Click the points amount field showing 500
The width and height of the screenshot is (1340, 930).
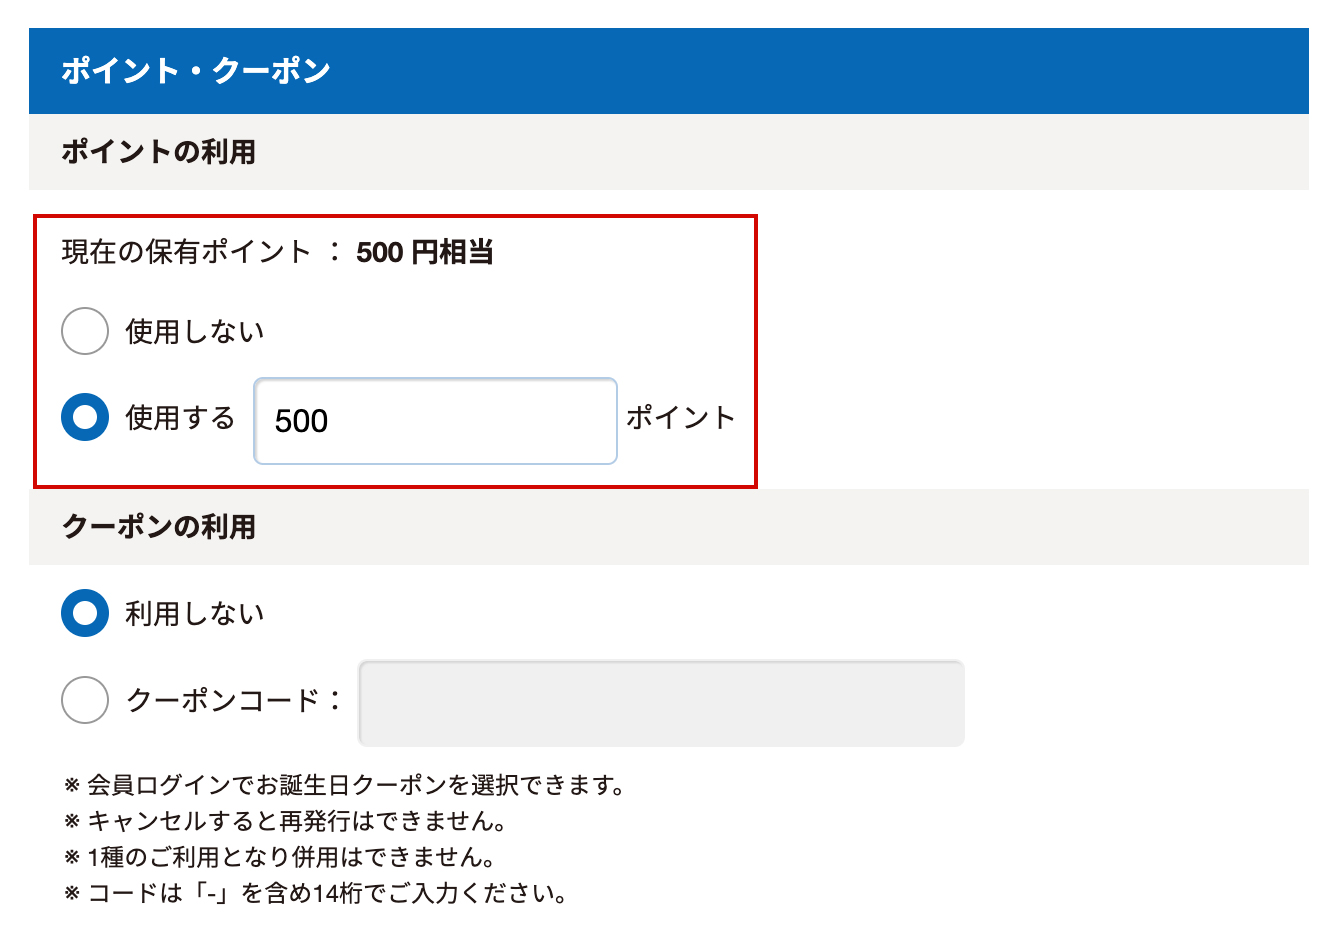(x=435, y=421)
